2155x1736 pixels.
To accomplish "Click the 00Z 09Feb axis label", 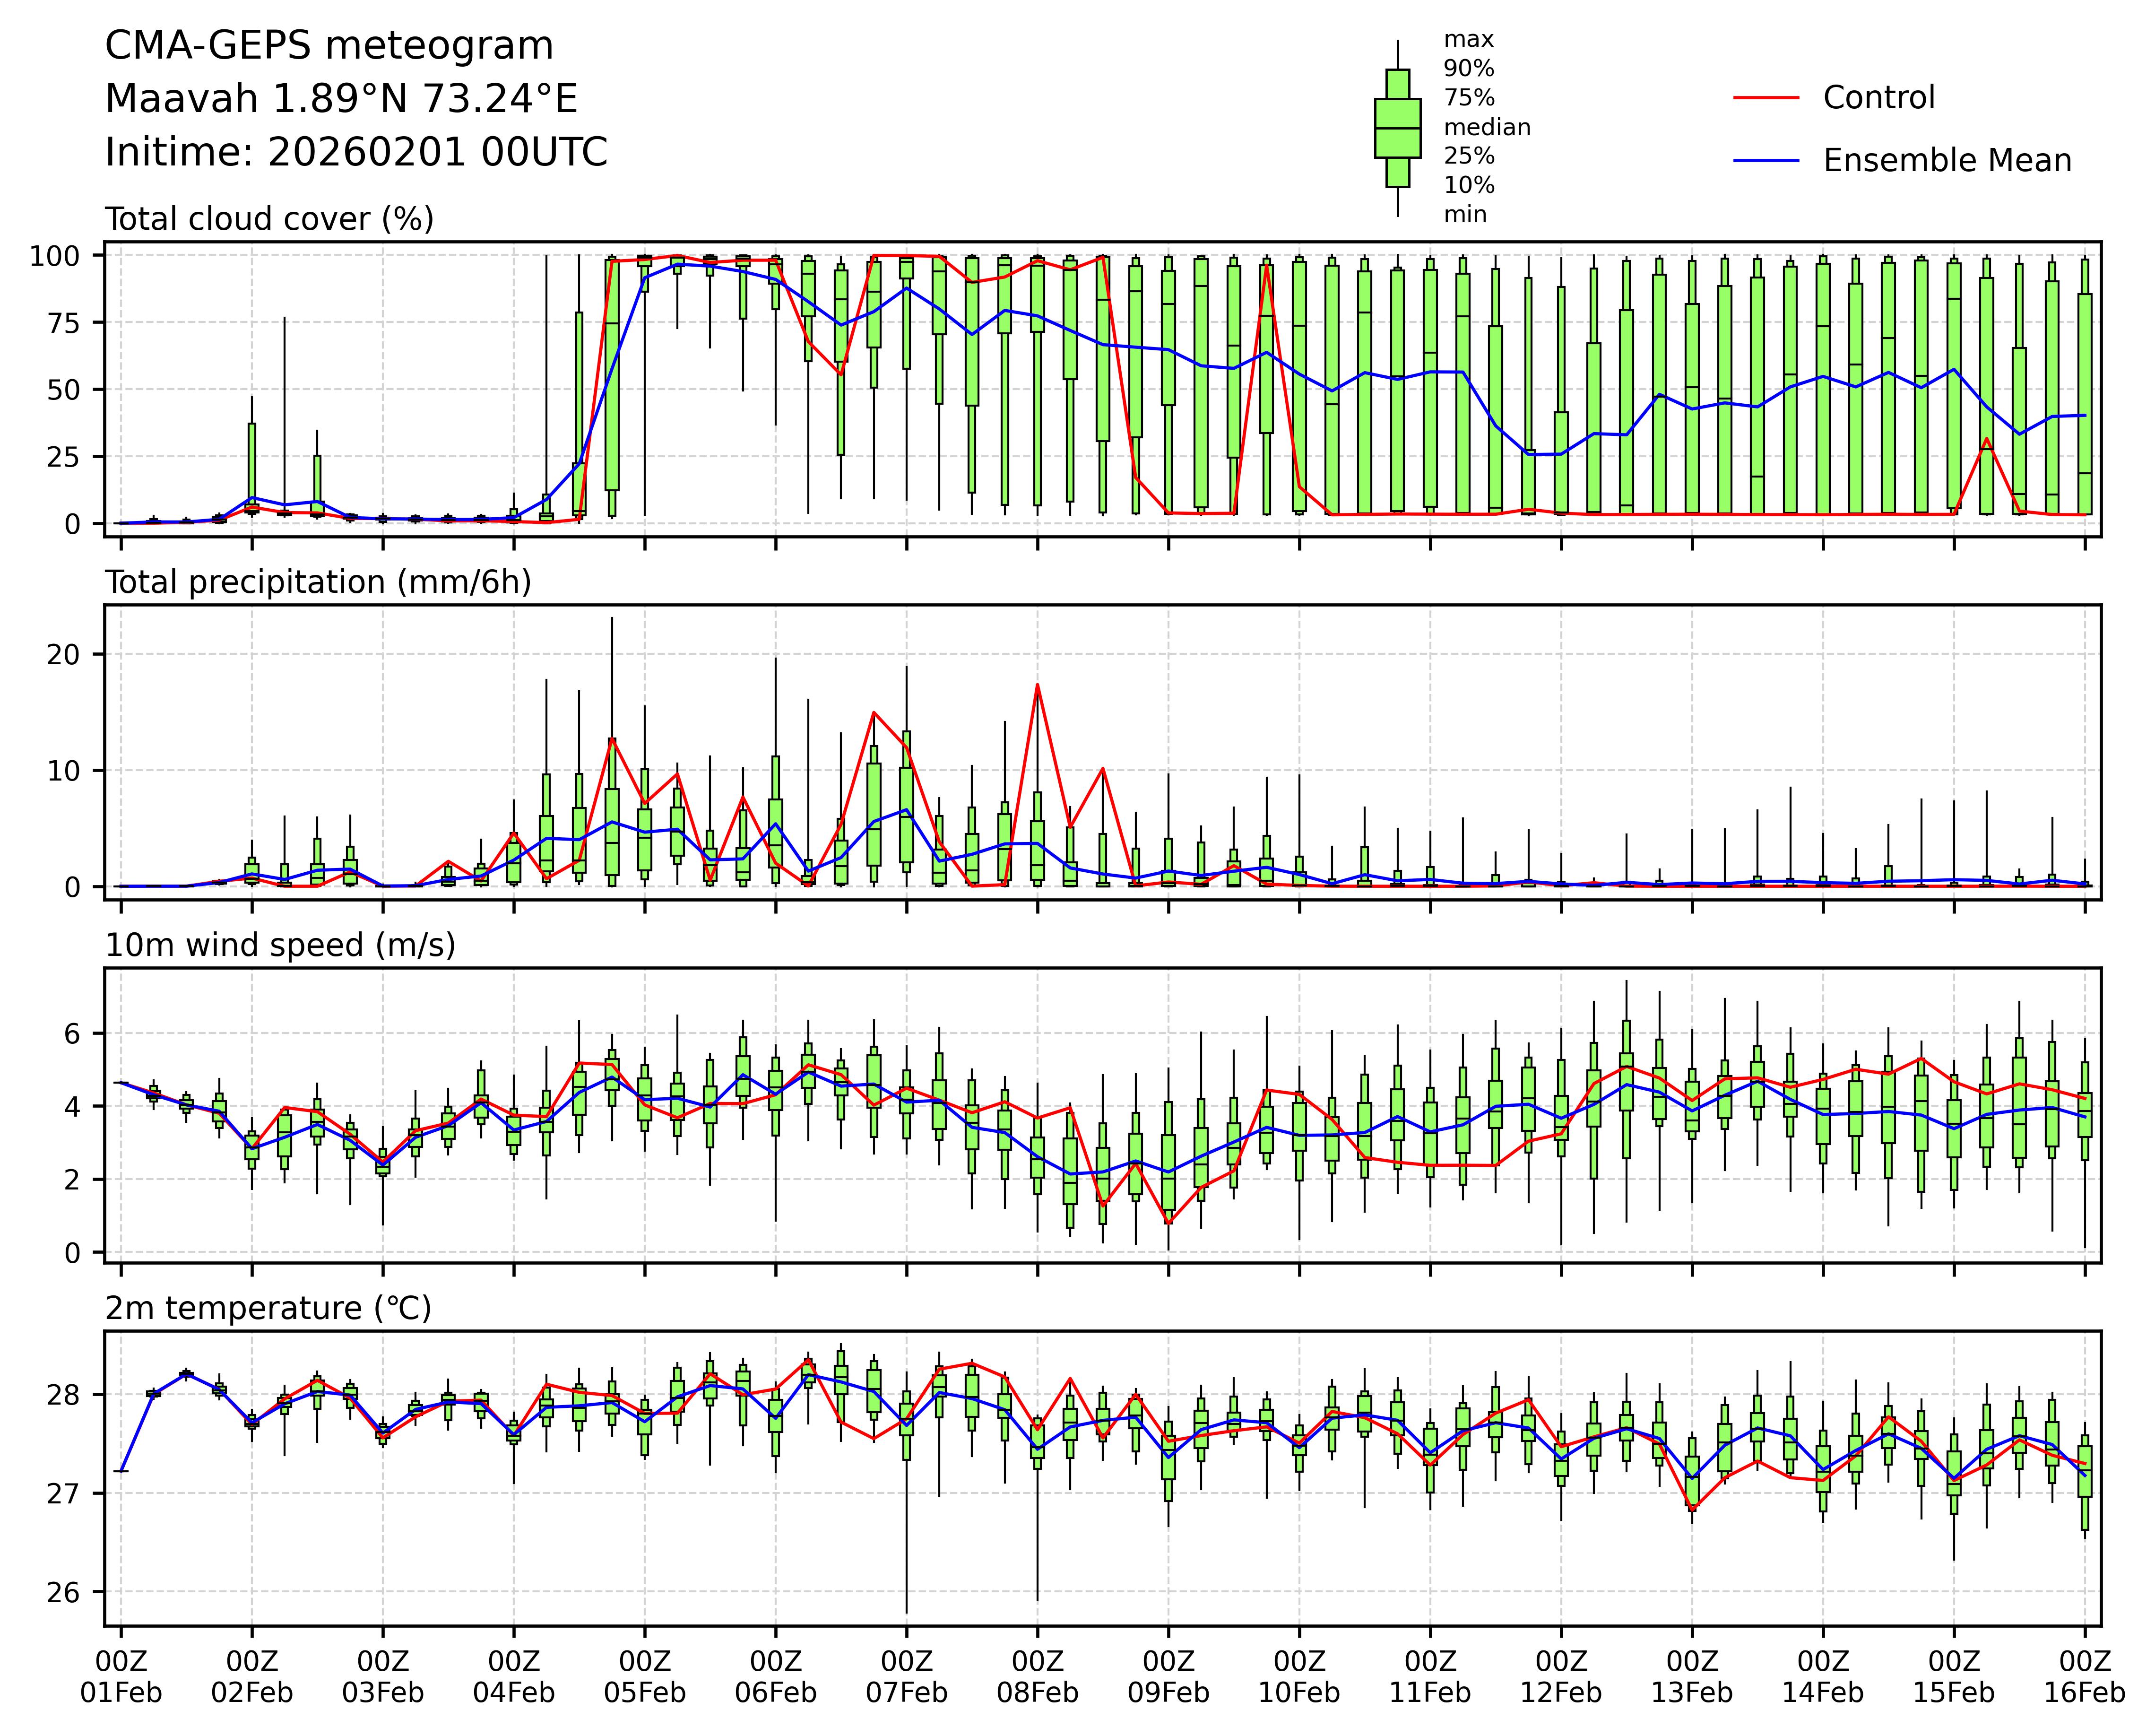I will [x=1168, y=1677].
